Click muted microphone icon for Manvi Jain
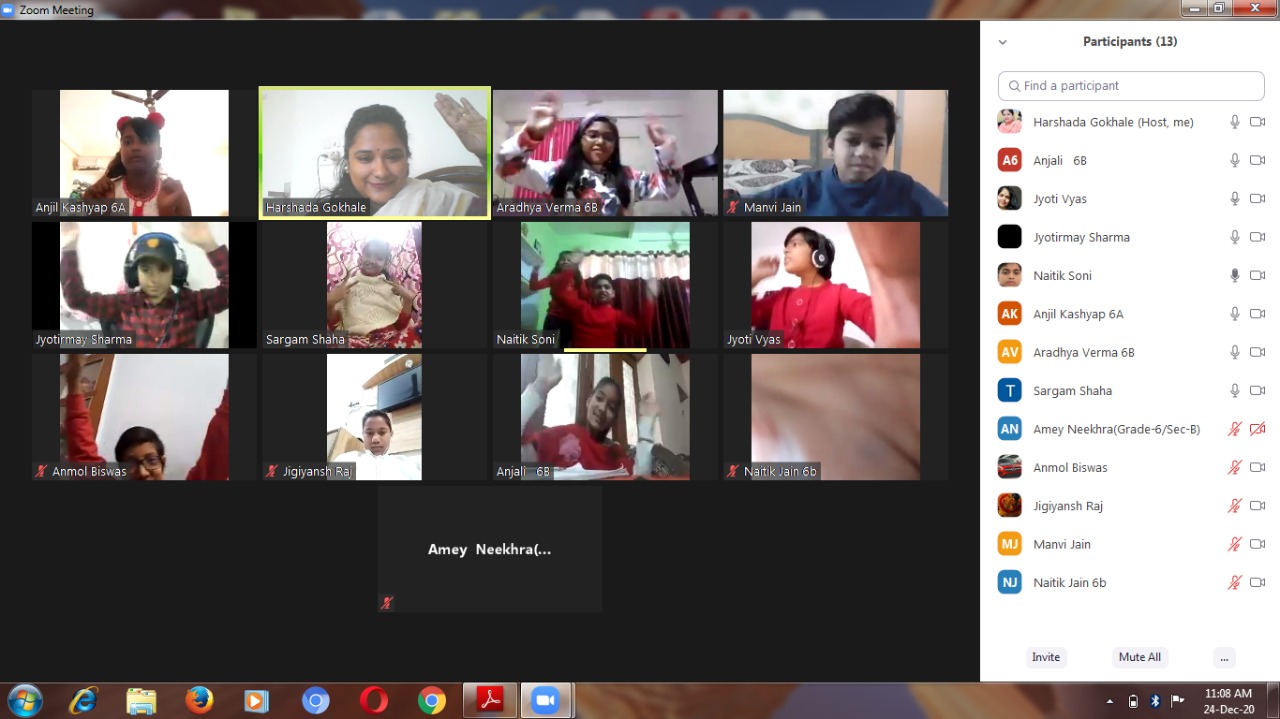 click(x=1235, y=544)
